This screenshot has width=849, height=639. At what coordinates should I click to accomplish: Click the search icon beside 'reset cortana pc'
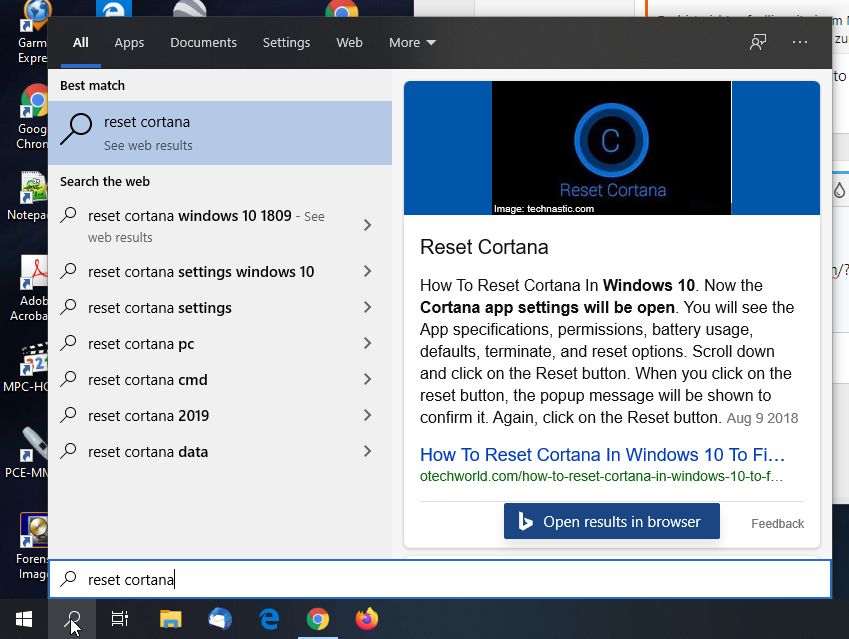tap(68, 343)
